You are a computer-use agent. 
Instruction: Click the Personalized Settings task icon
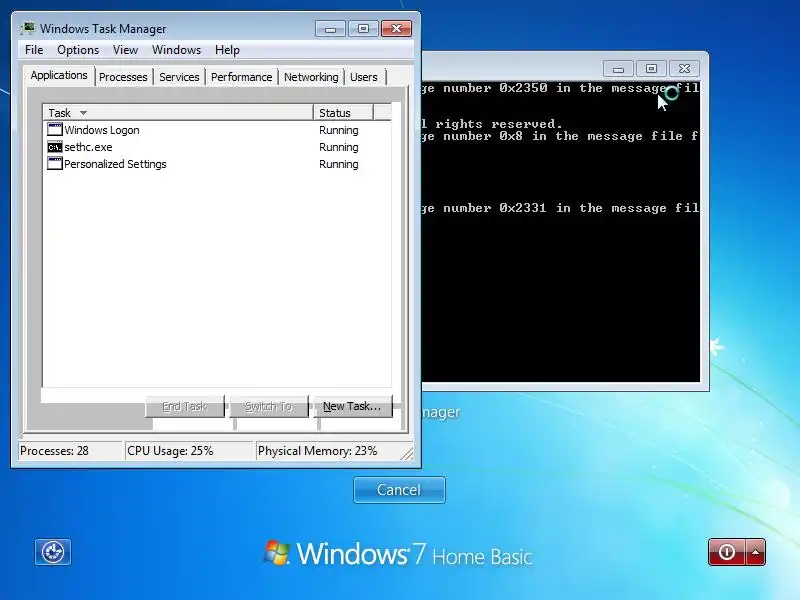pos(55,164)
